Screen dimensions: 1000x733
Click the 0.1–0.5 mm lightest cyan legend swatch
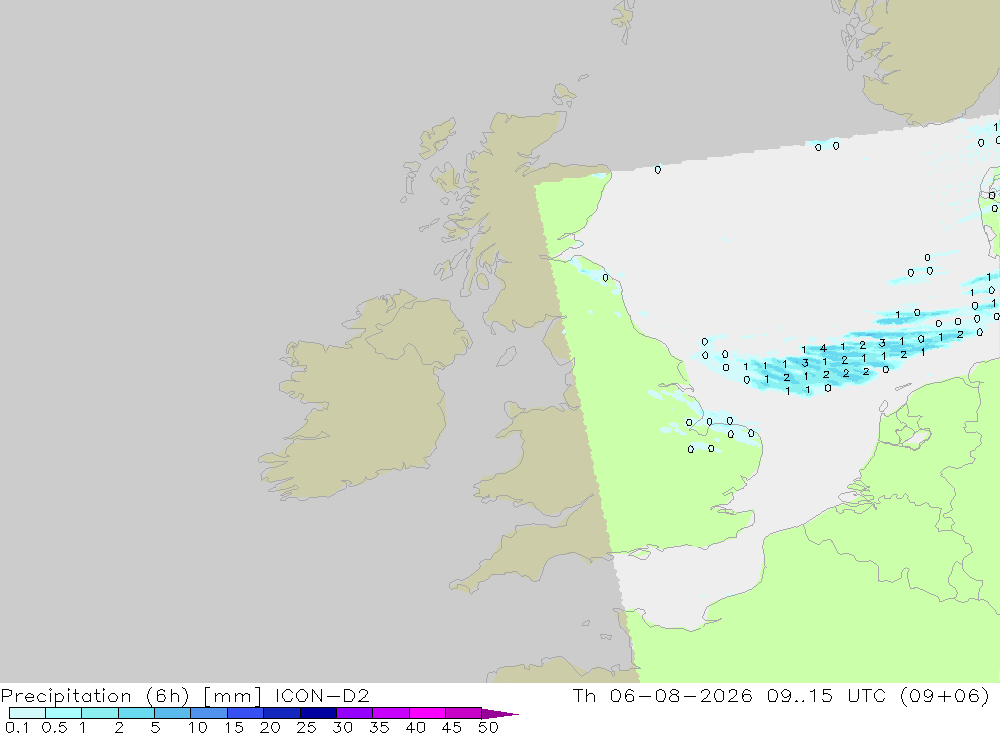27,713
